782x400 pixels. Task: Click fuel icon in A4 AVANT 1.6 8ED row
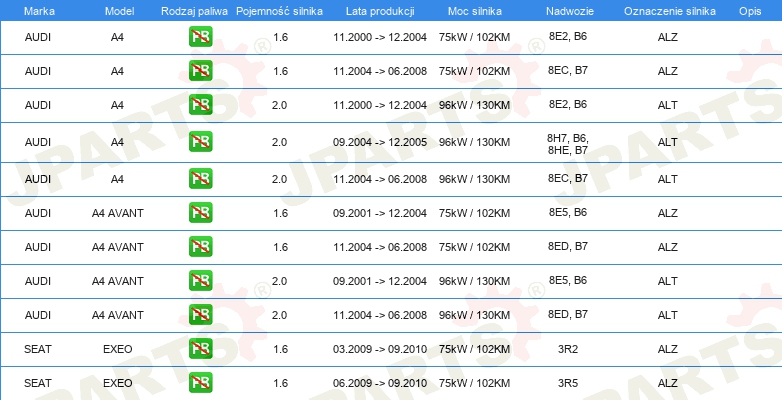[200, 246]
